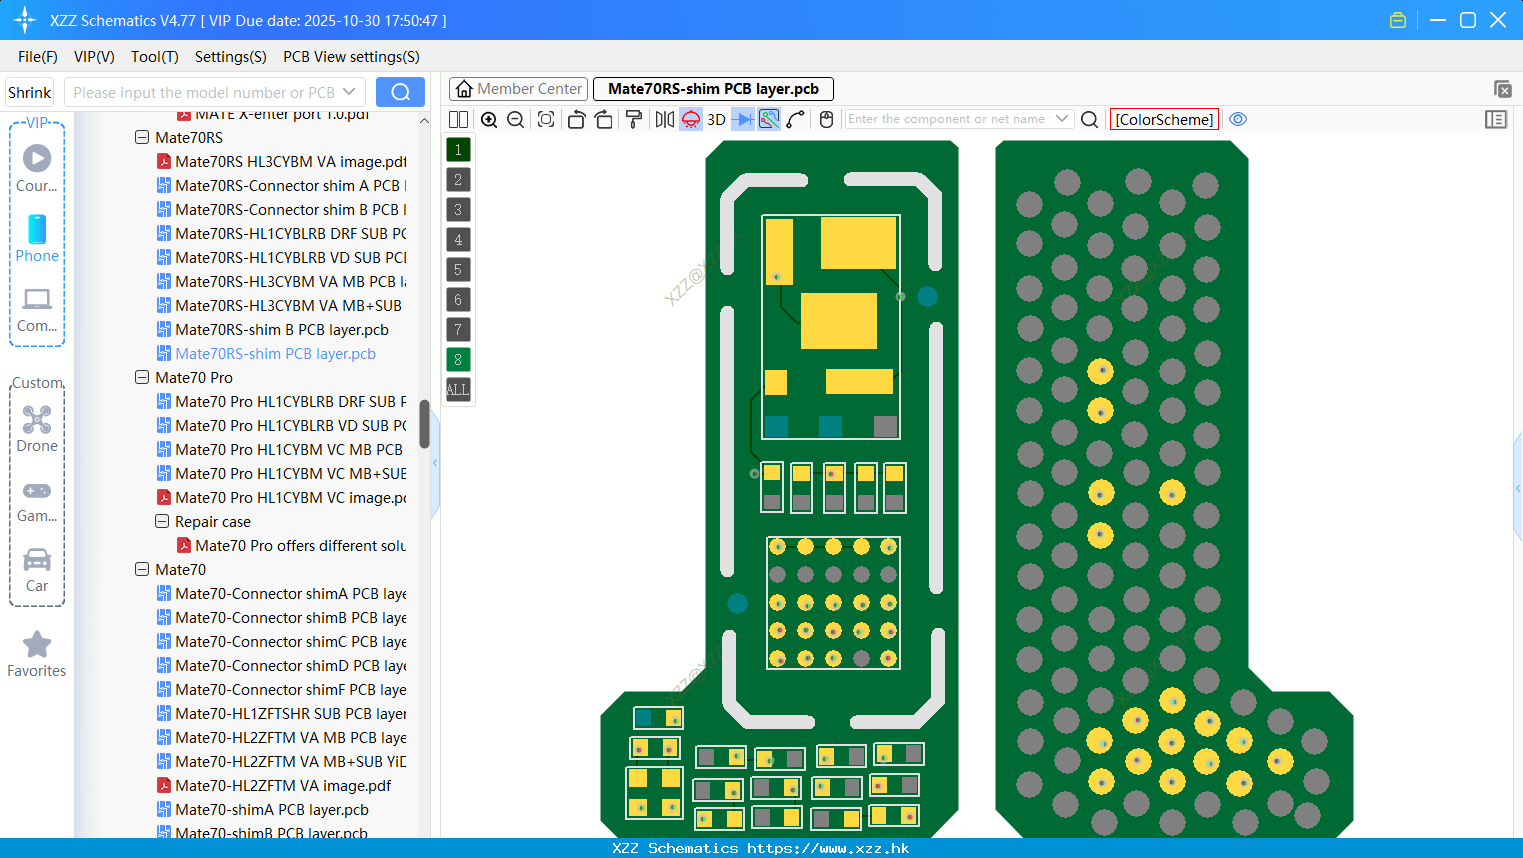Open the Member Center
Viewport: 1523px width, 858px height.
coord(518,89)
